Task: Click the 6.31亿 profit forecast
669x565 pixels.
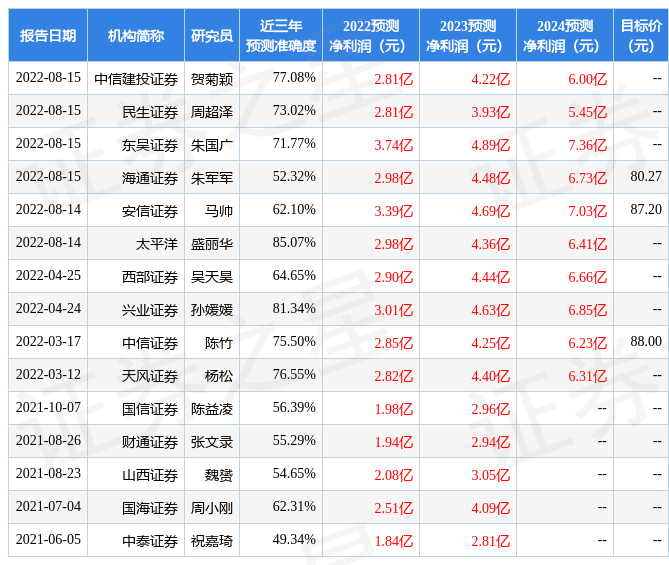Action: (588, 376)
